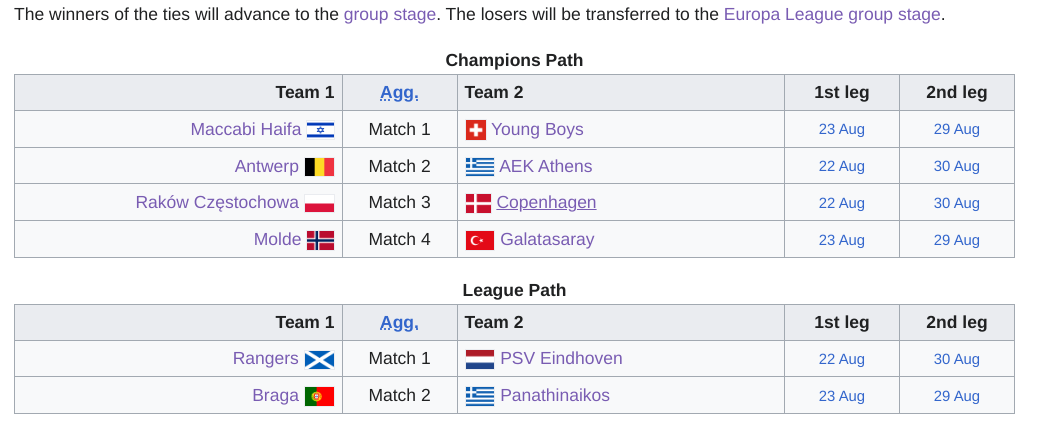Open the Europa League group stage link

point(832,14)
